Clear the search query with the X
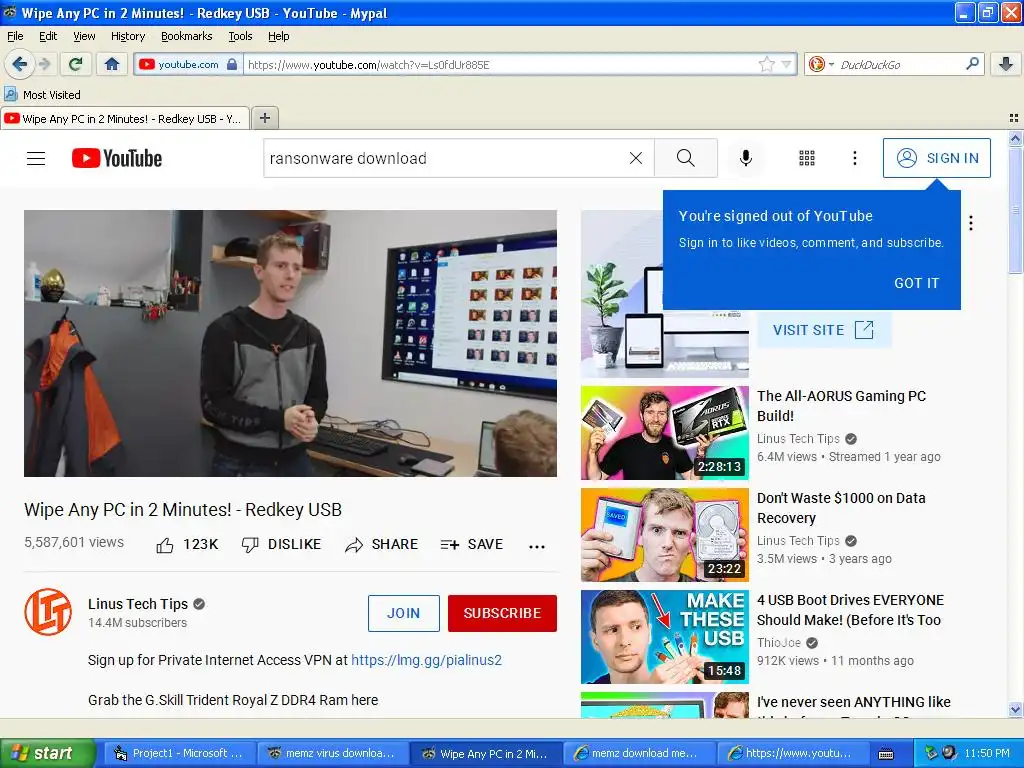The image size is (1024, 768). point(635,158)
